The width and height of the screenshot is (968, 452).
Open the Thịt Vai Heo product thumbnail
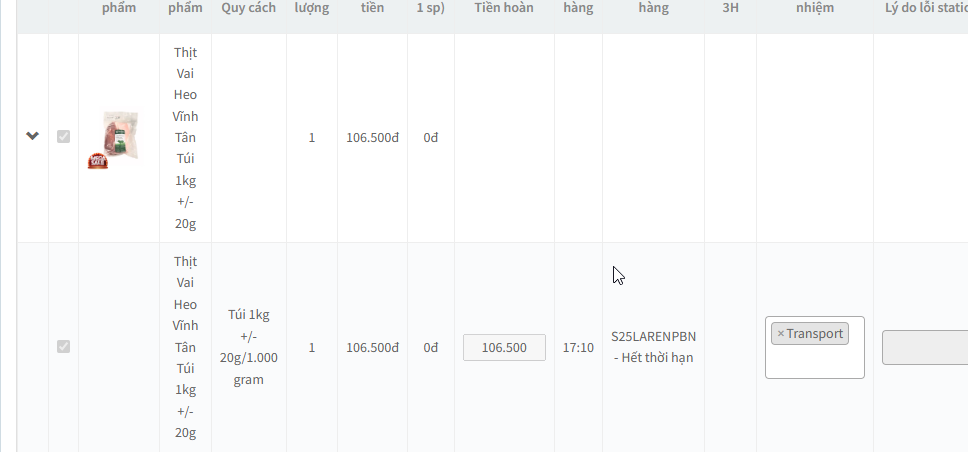click(120, 136)
